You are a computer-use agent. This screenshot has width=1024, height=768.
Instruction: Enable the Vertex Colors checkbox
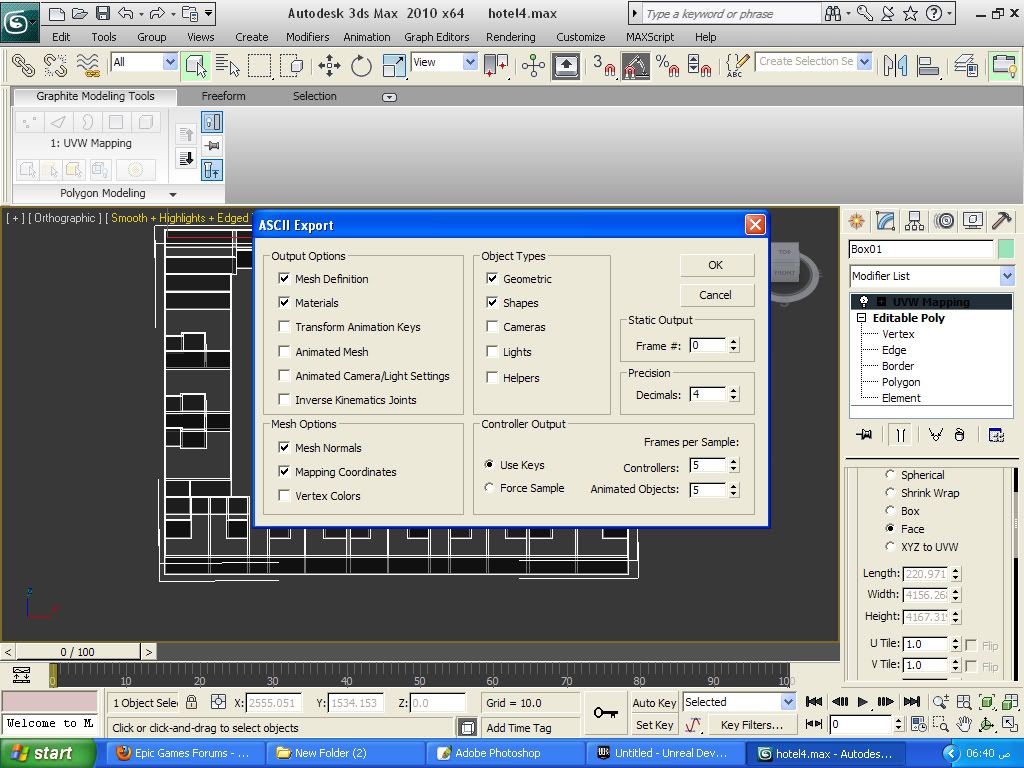pyautogui.click(x=284, y=496)
